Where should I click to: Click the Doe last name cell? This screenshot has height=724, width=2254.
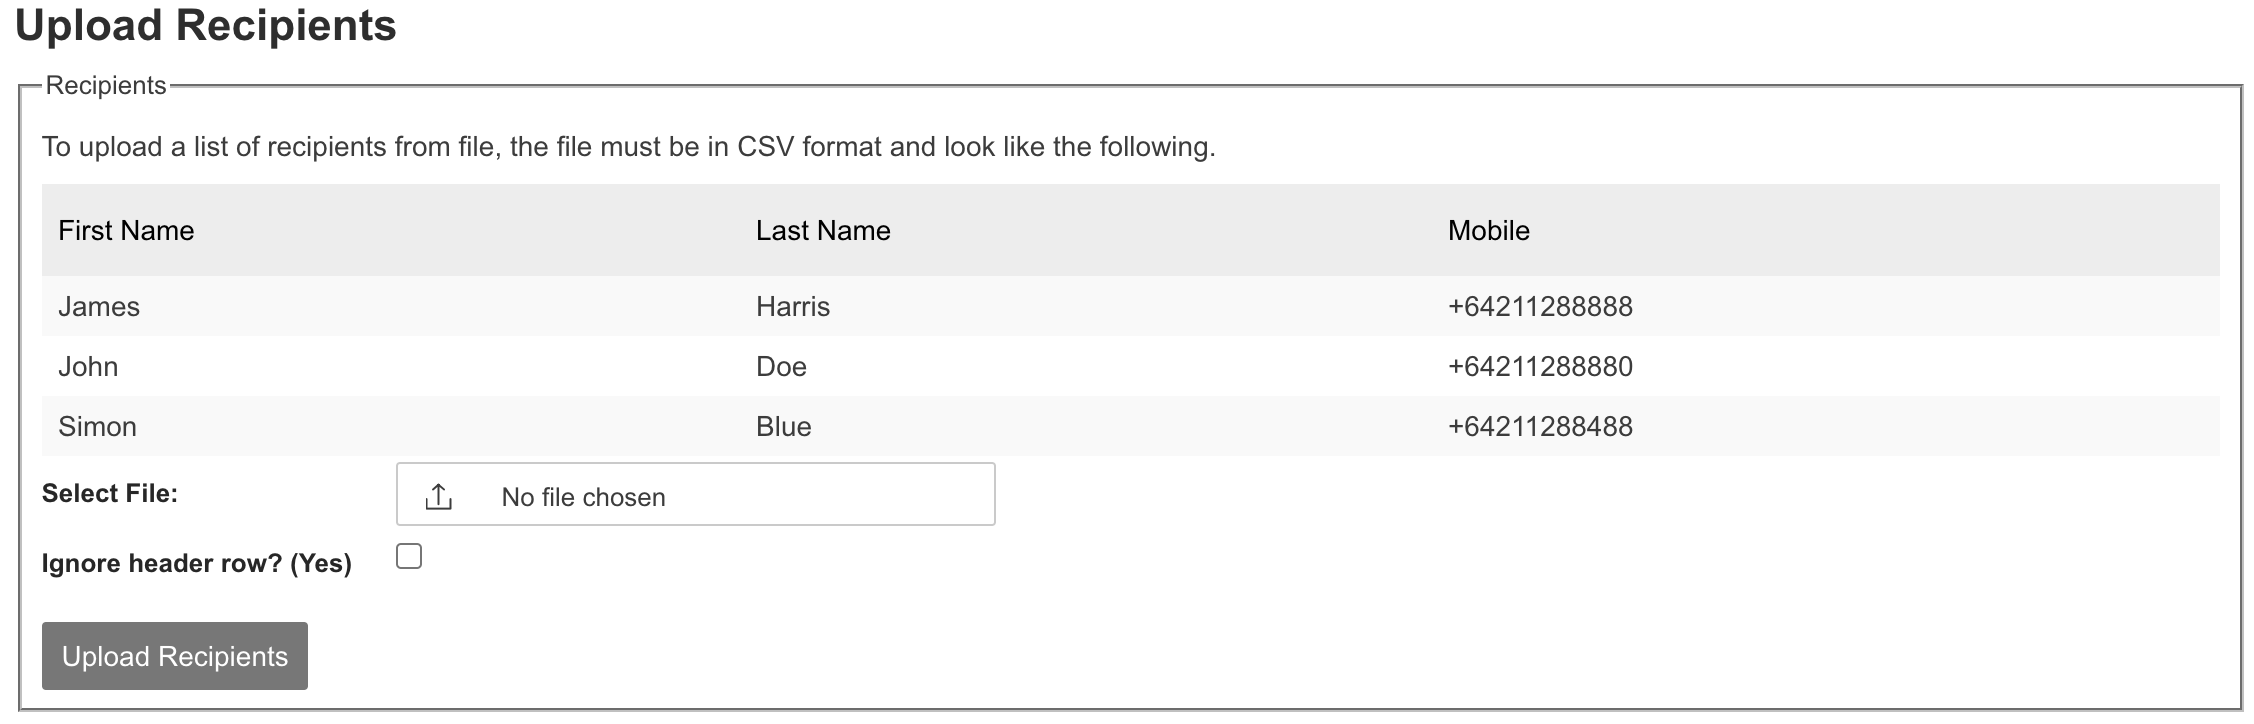click(x=781, y=366)
